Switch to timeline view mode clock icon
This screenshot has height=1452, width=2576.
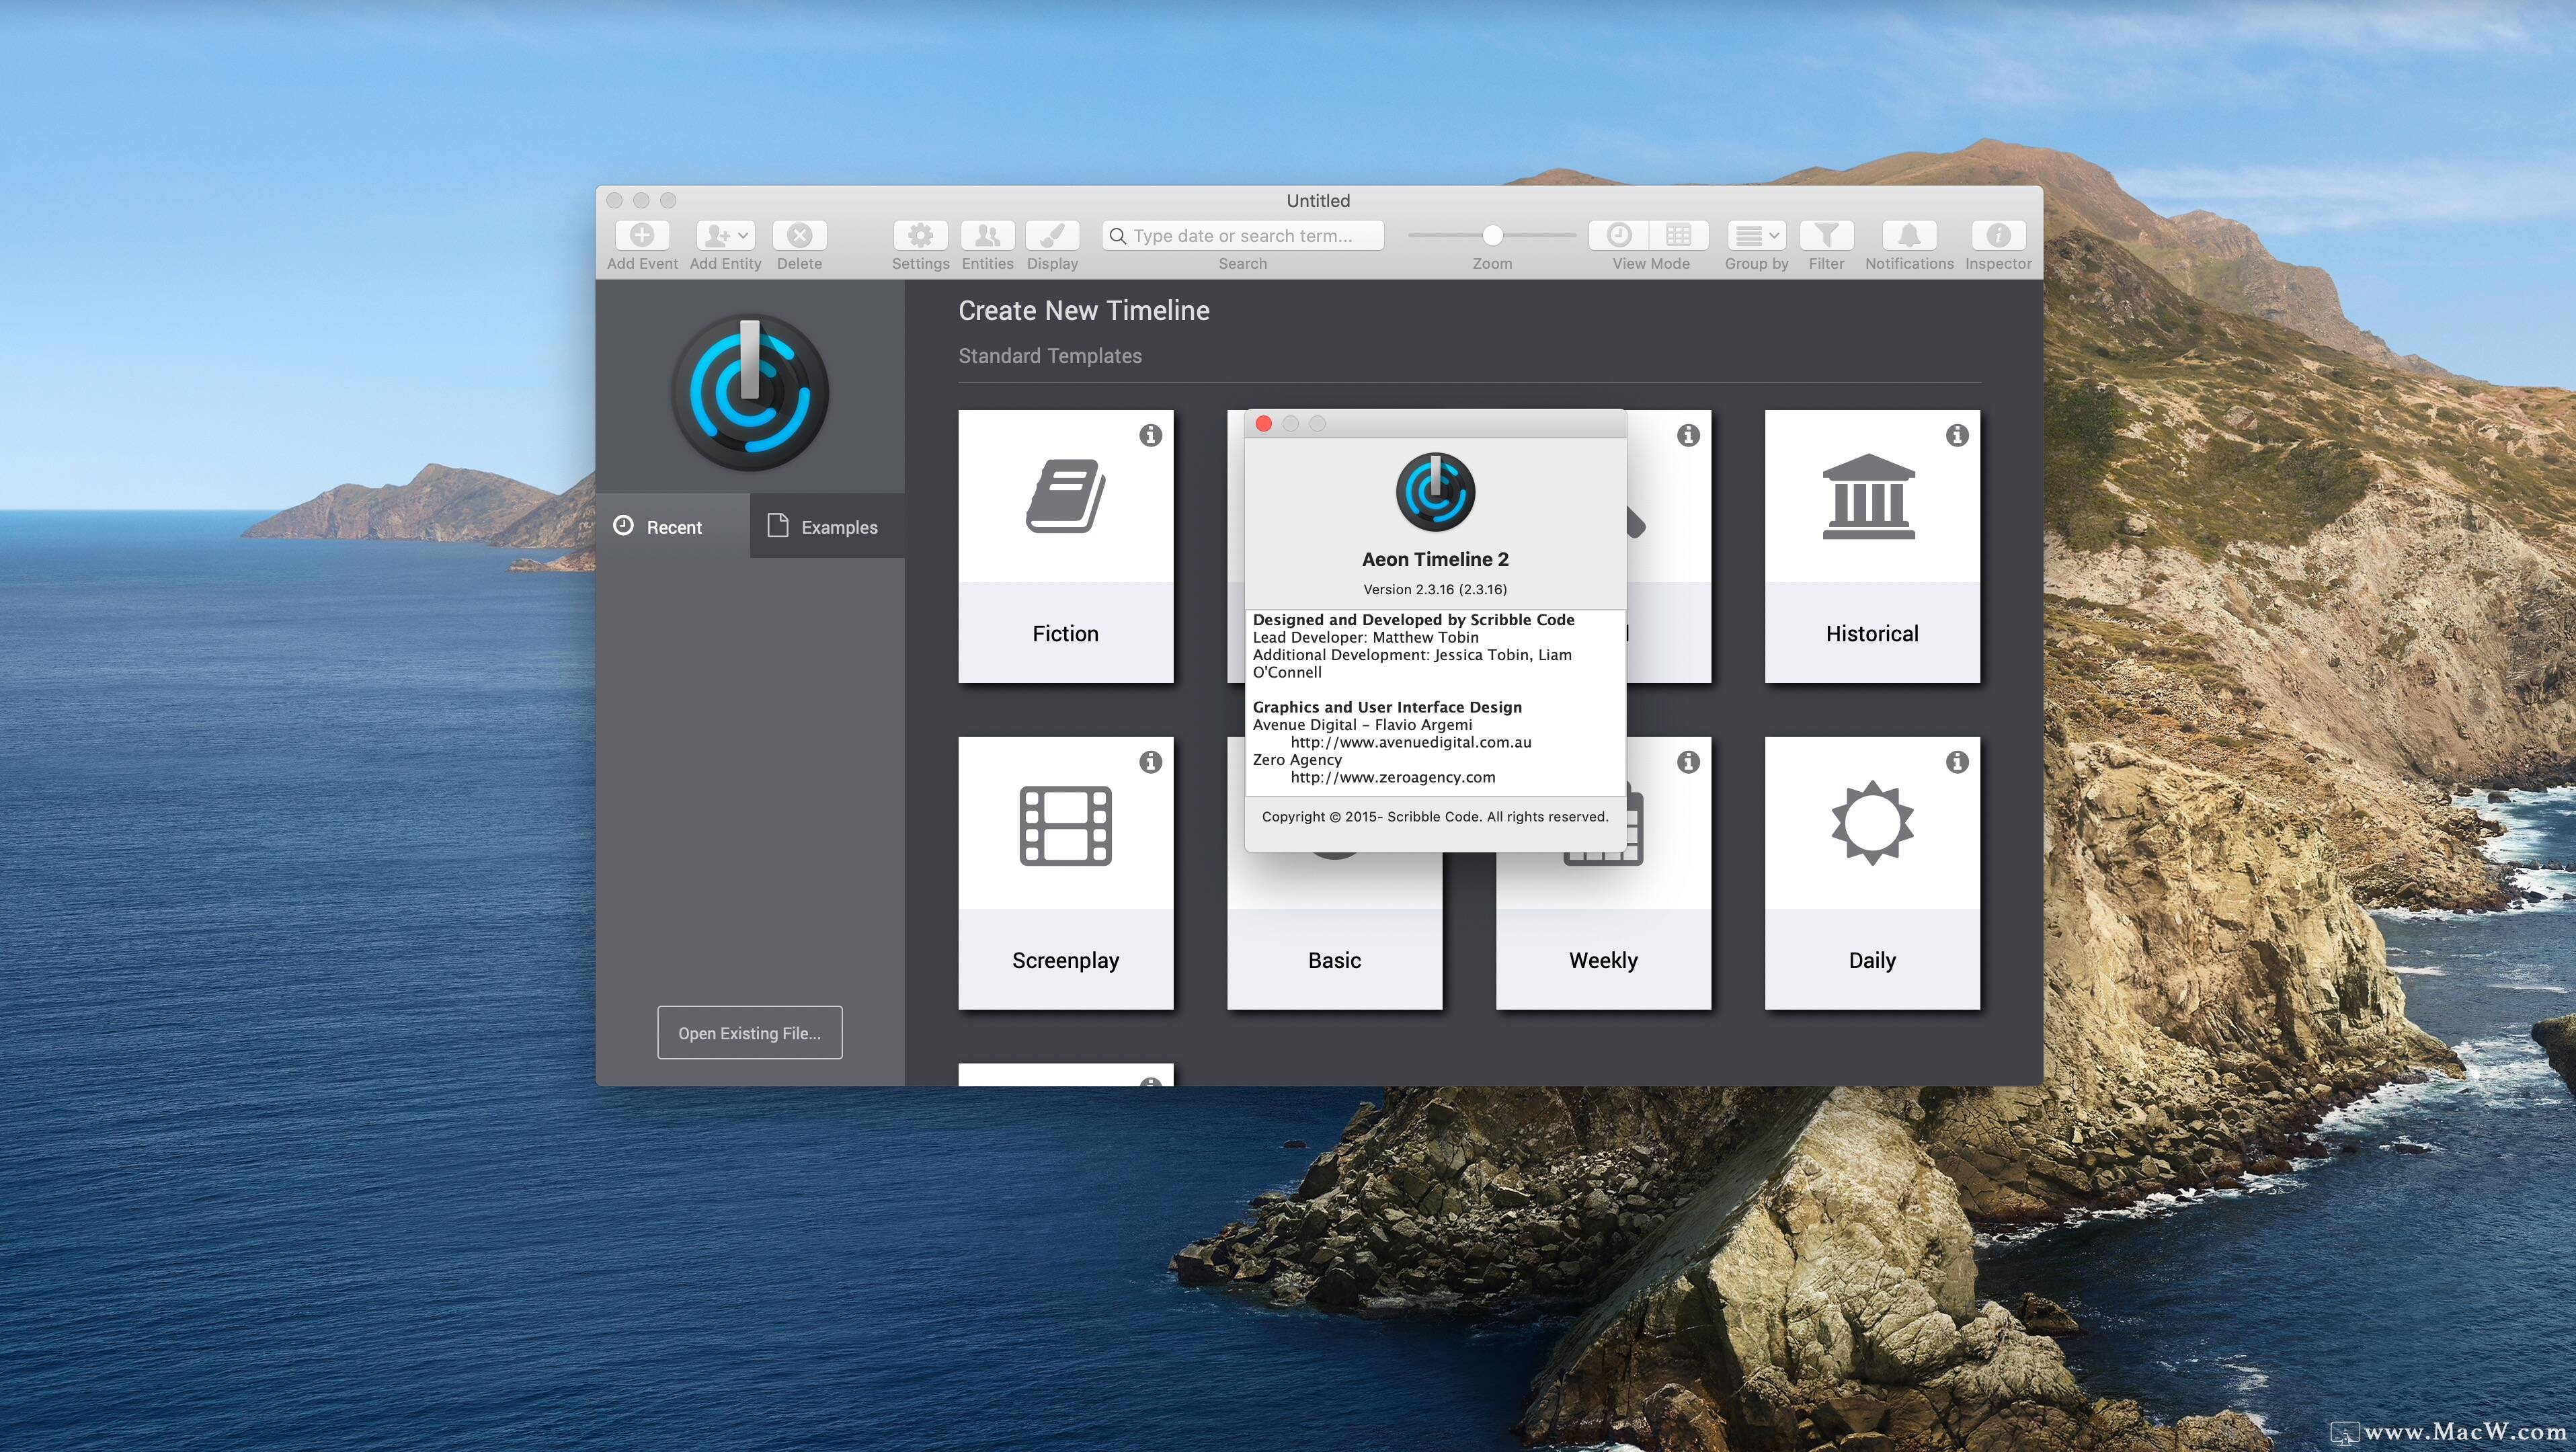1619,235
